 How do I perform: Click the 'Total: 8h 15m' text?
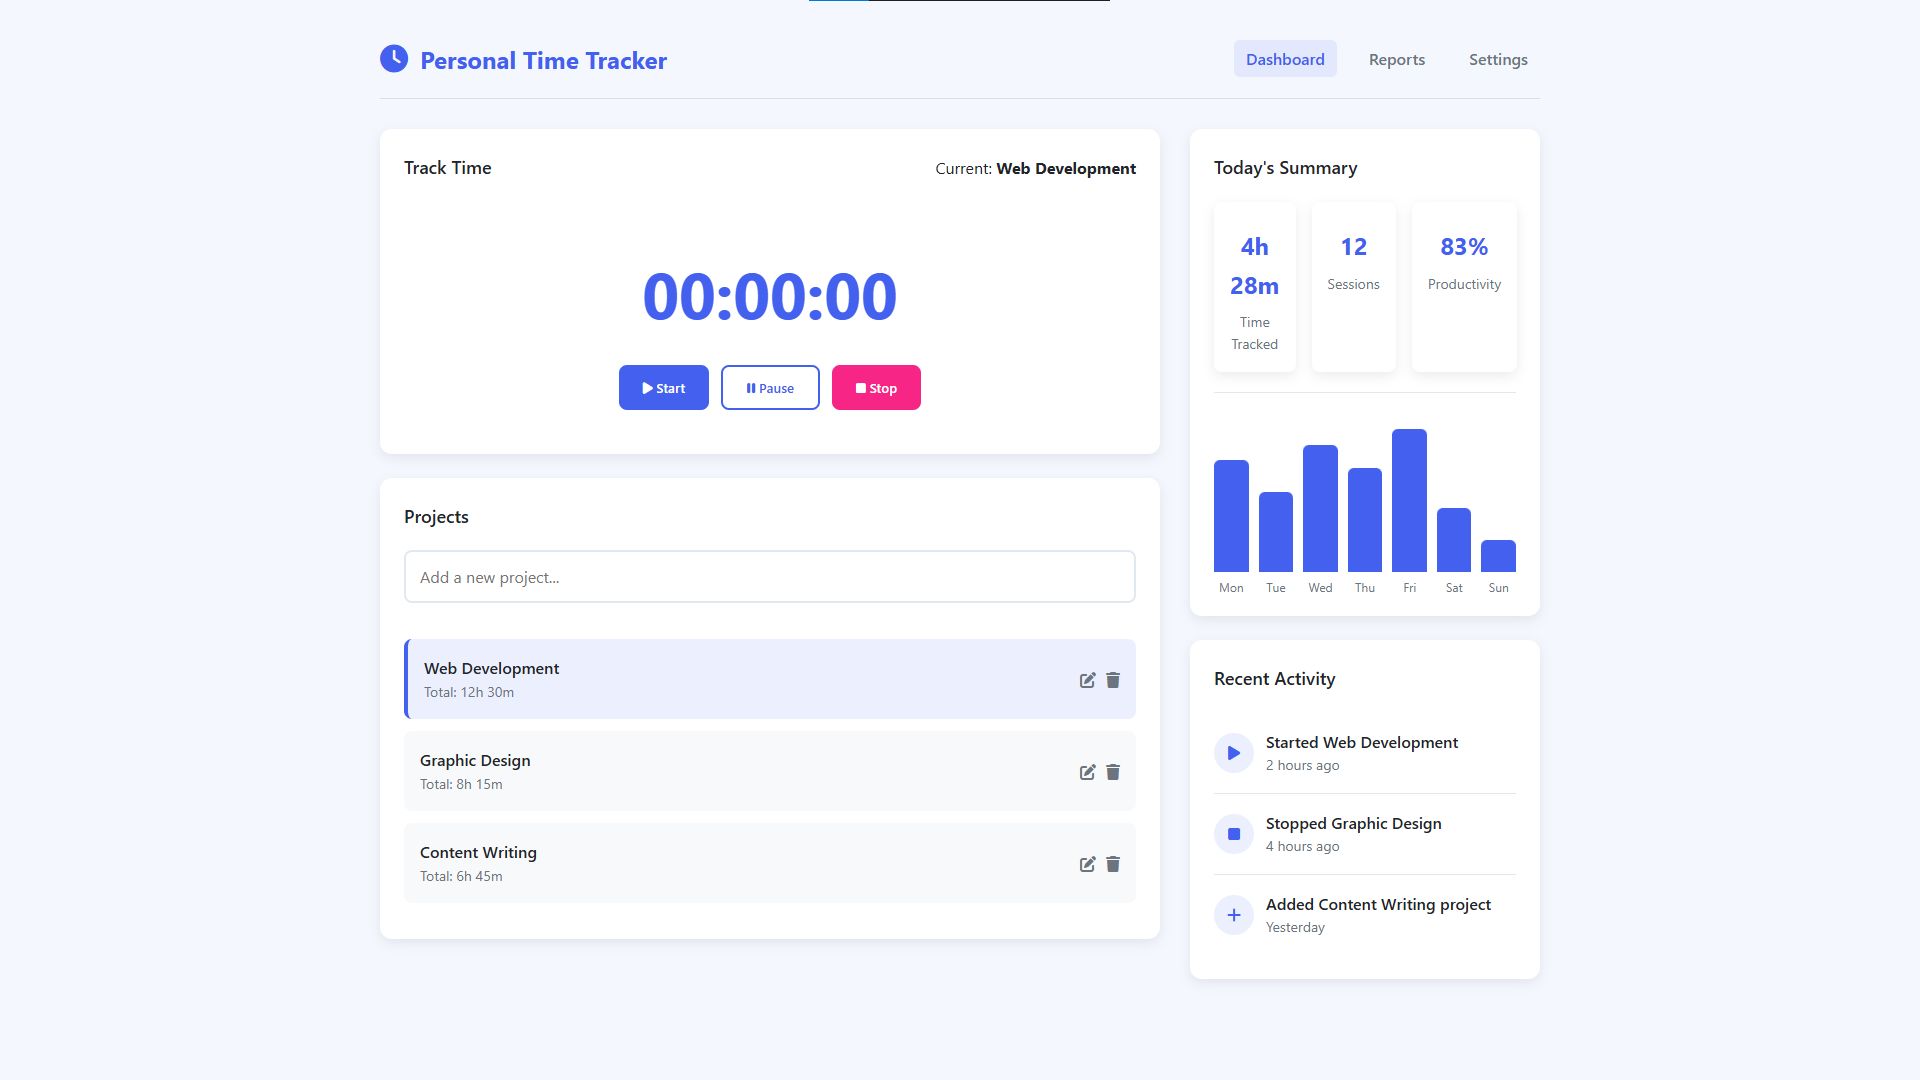pos(461,784)
